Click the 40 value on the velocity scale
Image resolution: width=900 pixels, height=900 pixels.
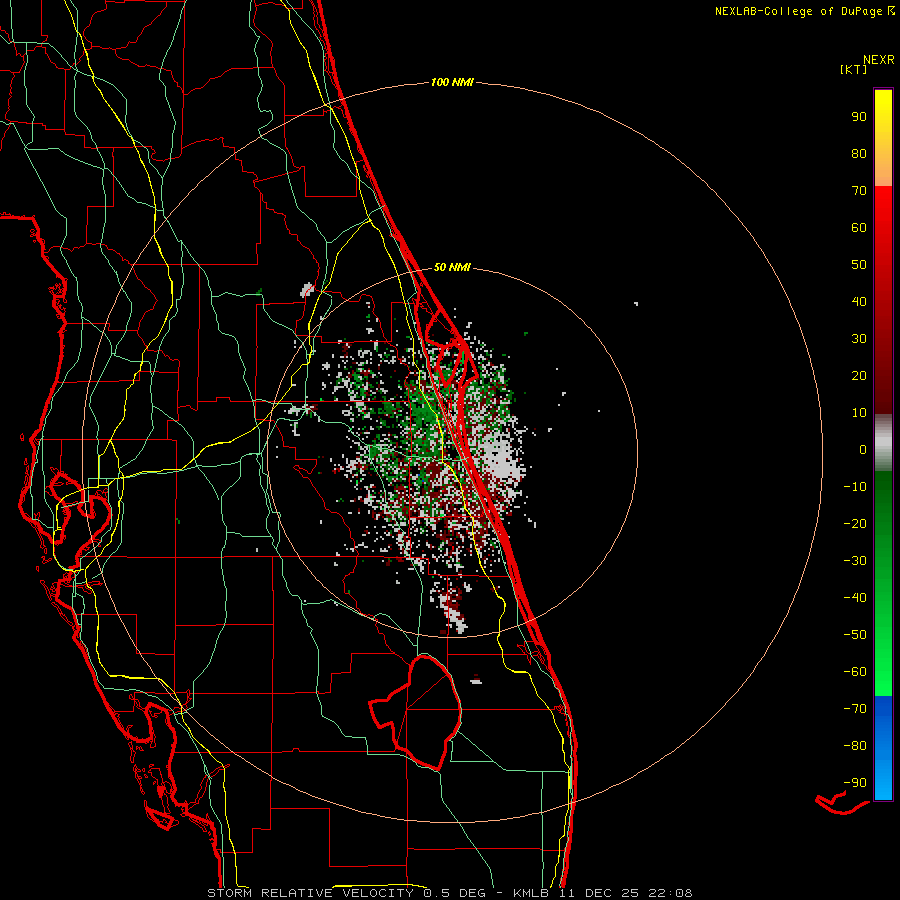[859, 302]
